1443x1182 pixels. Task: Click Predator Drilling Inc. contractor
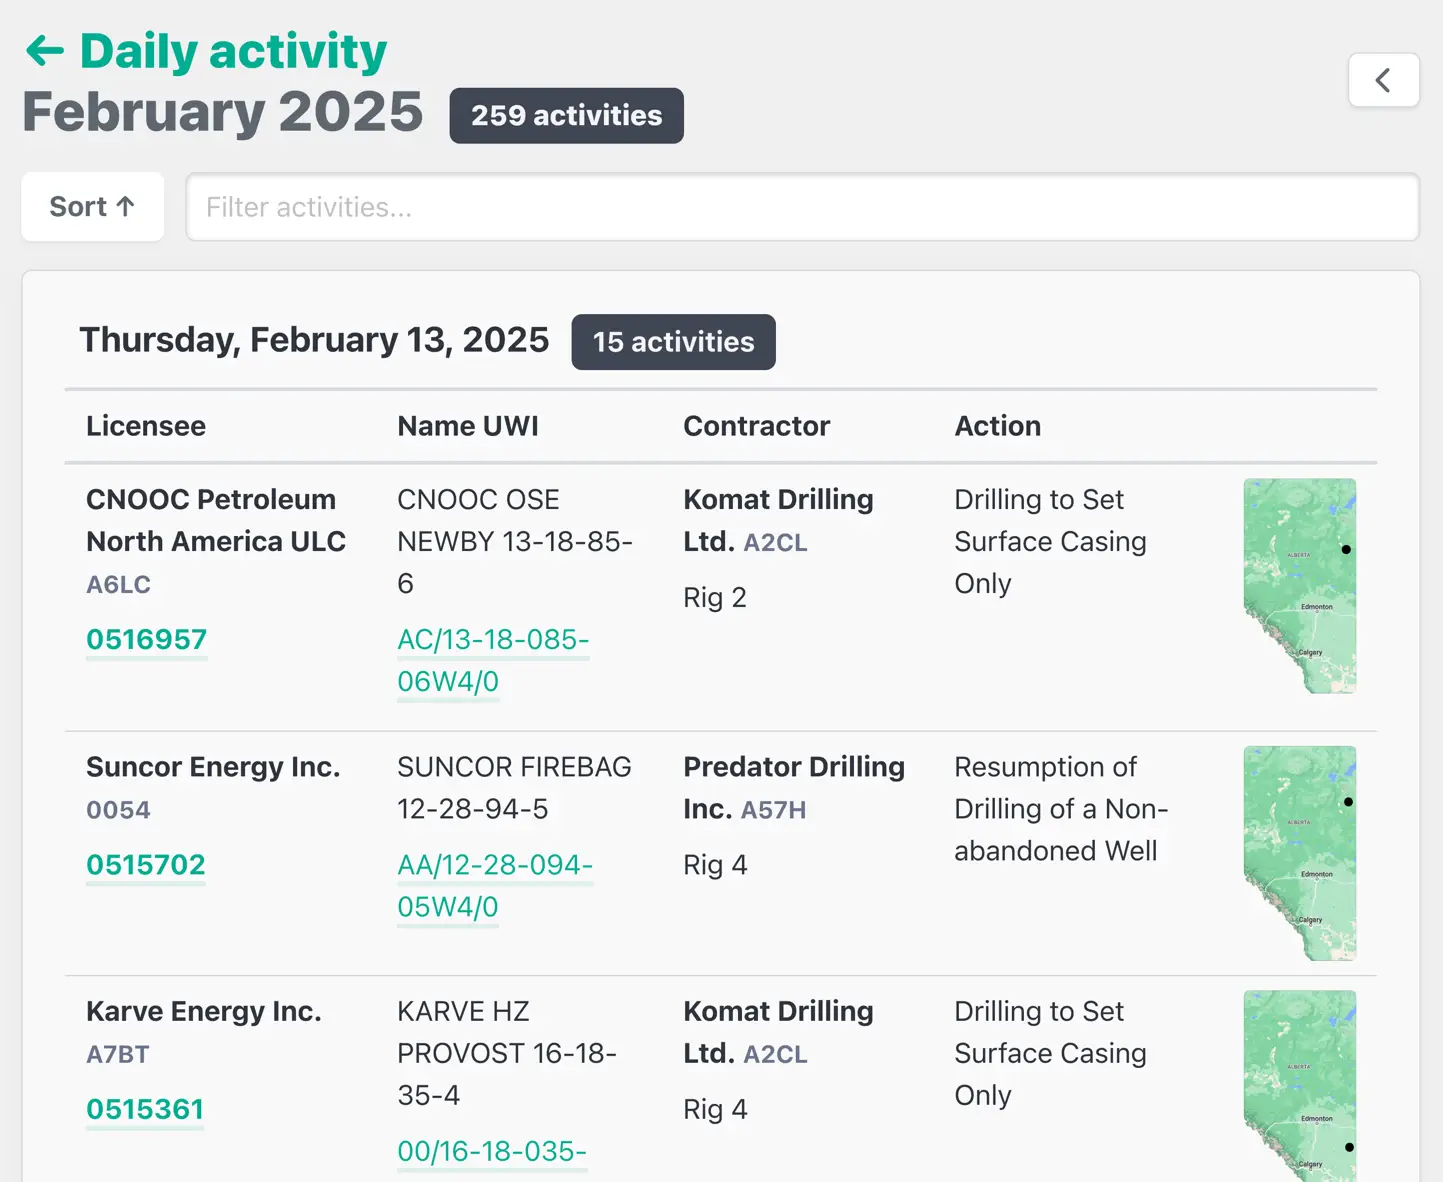click(x=794, y=788)
